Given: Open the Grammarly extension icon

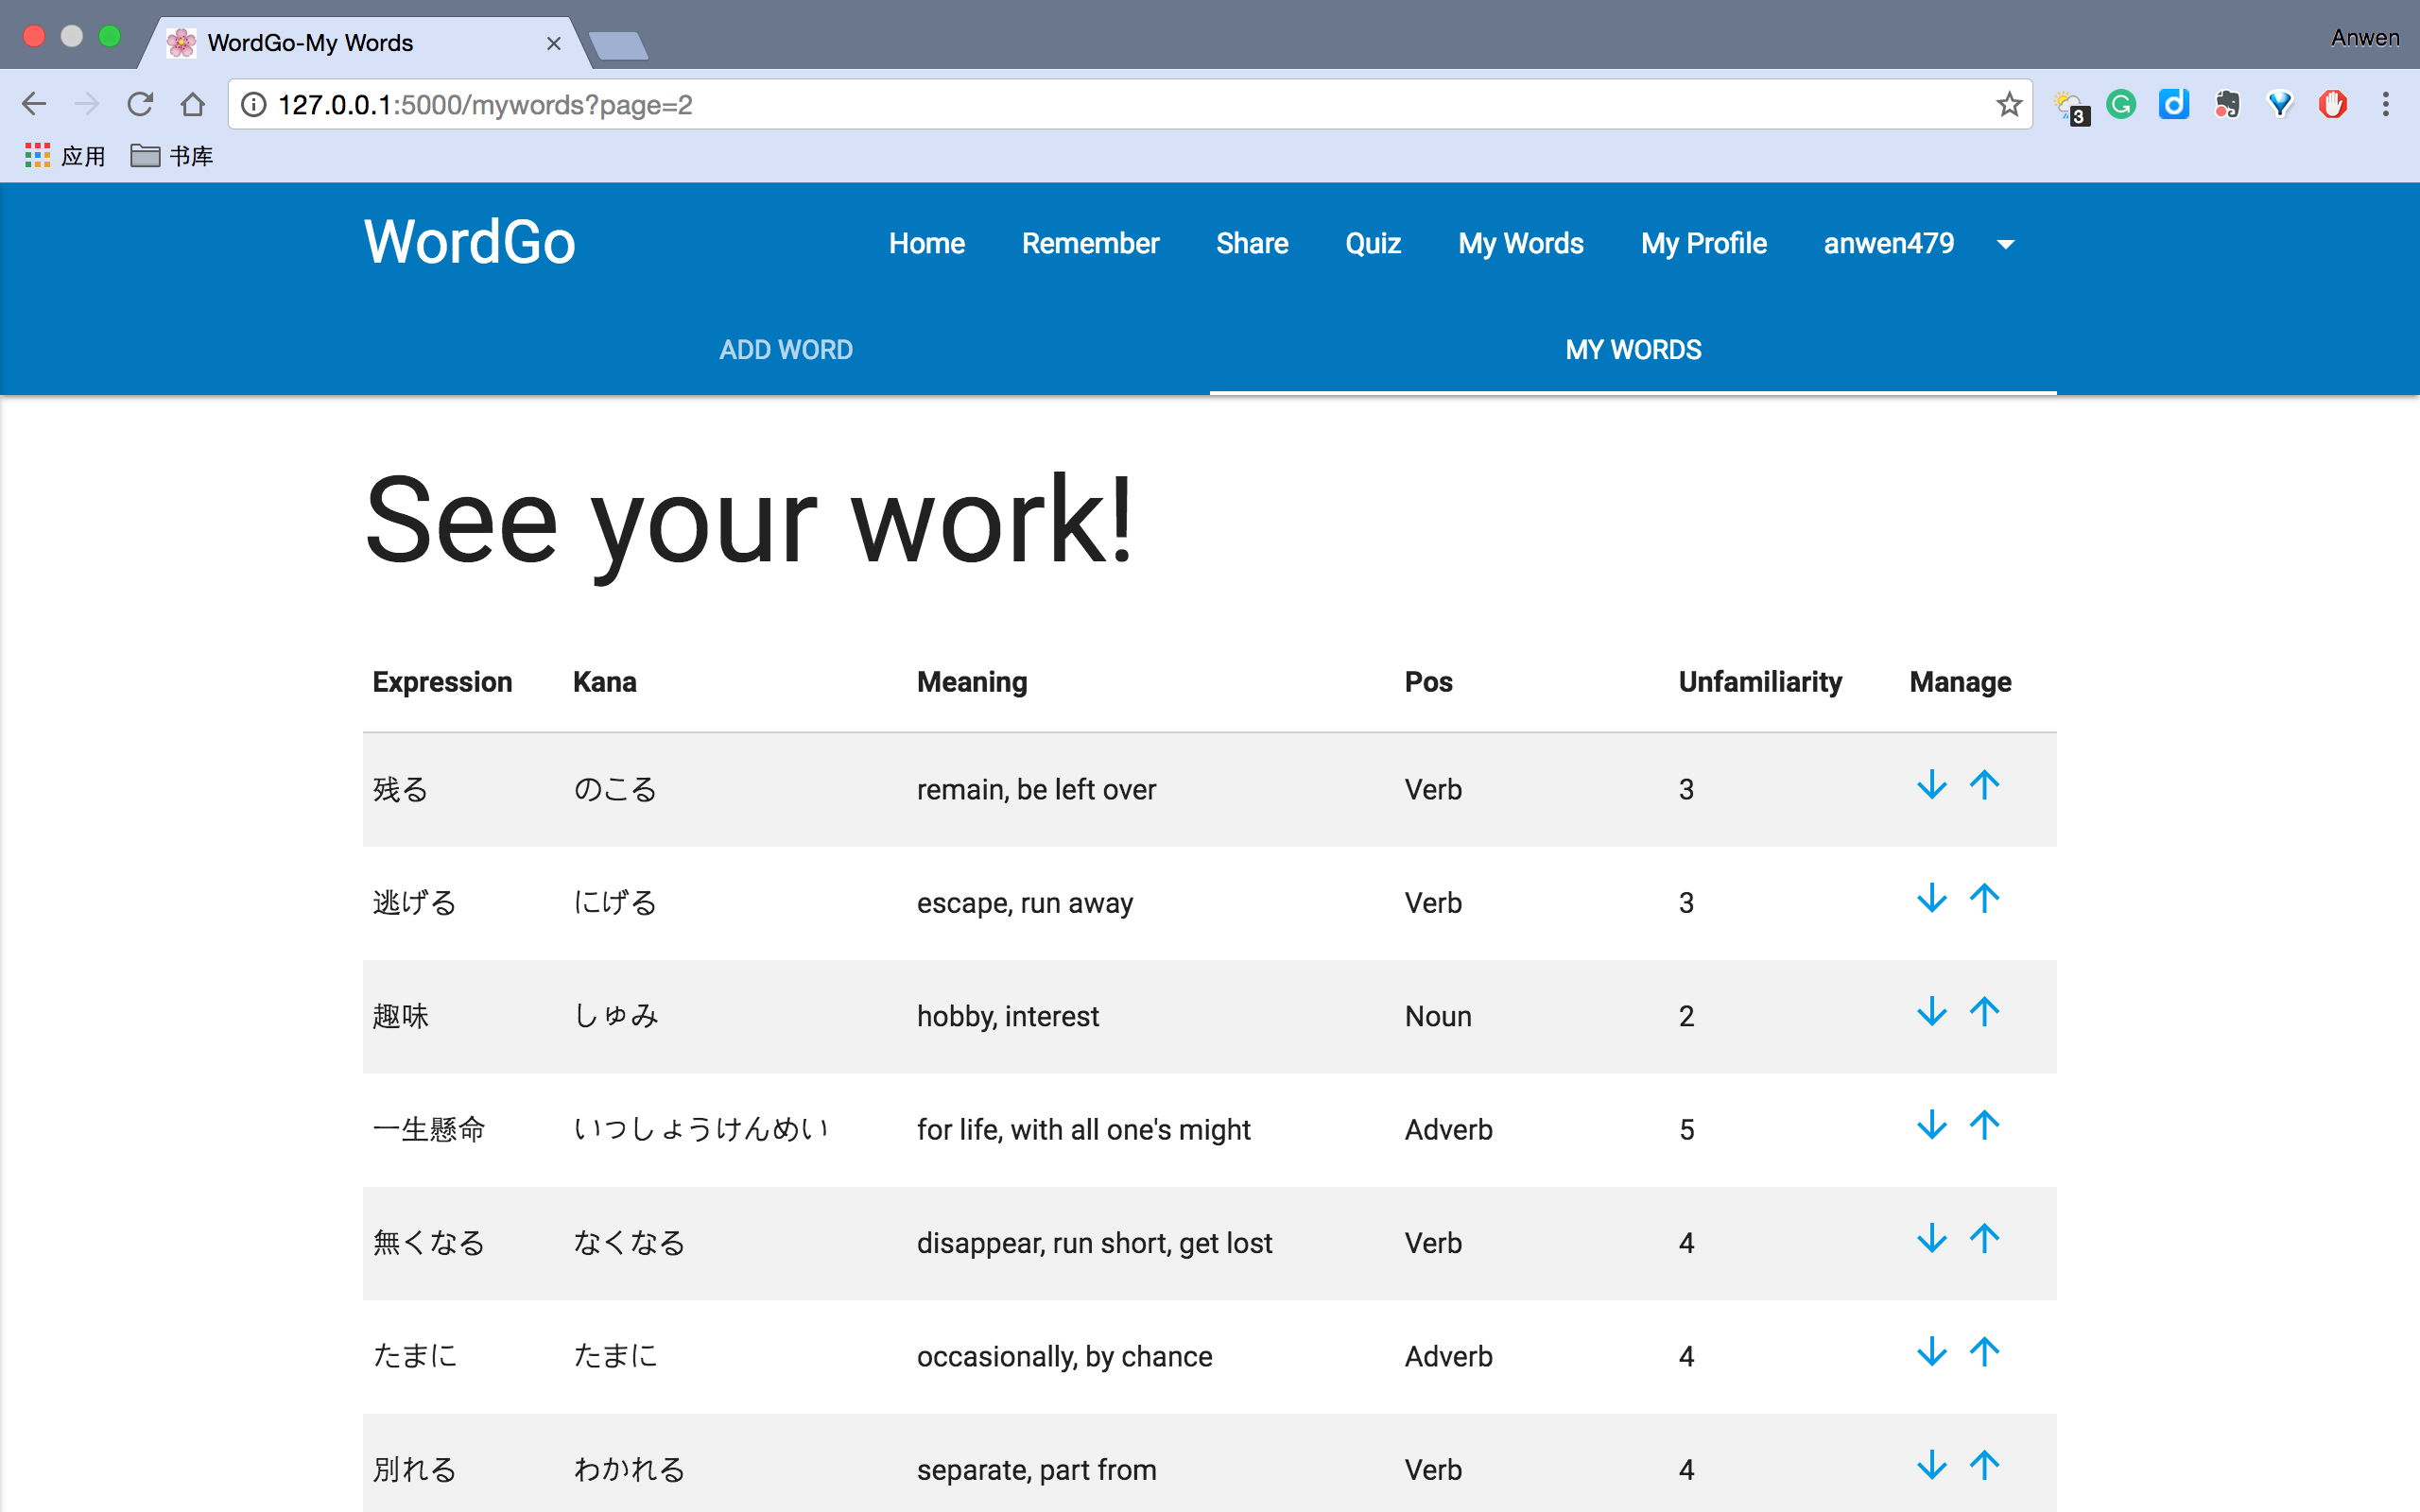Looking at the screenshot, I should (x=2120, y=104).
